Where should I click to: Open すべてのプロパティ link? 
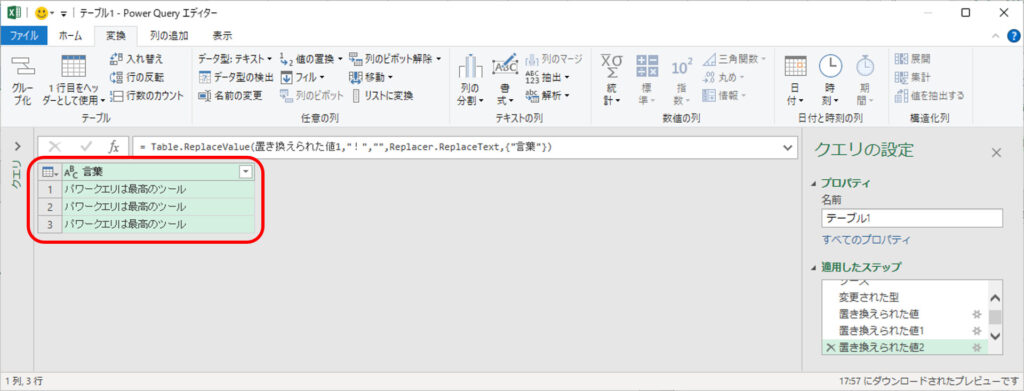click(865, 240)
